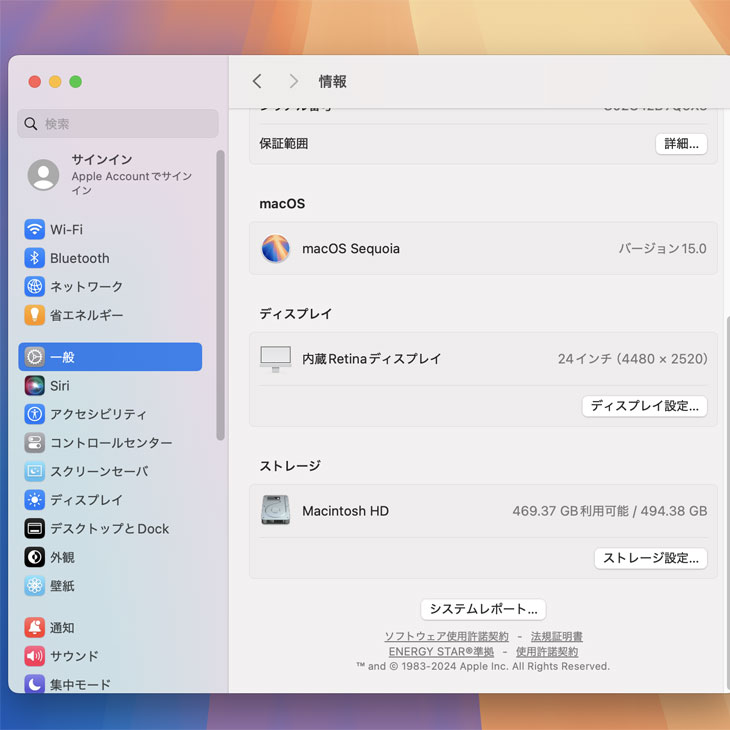Select the 集中モード moon icon
Screen dimensions: 730x730
35,684
